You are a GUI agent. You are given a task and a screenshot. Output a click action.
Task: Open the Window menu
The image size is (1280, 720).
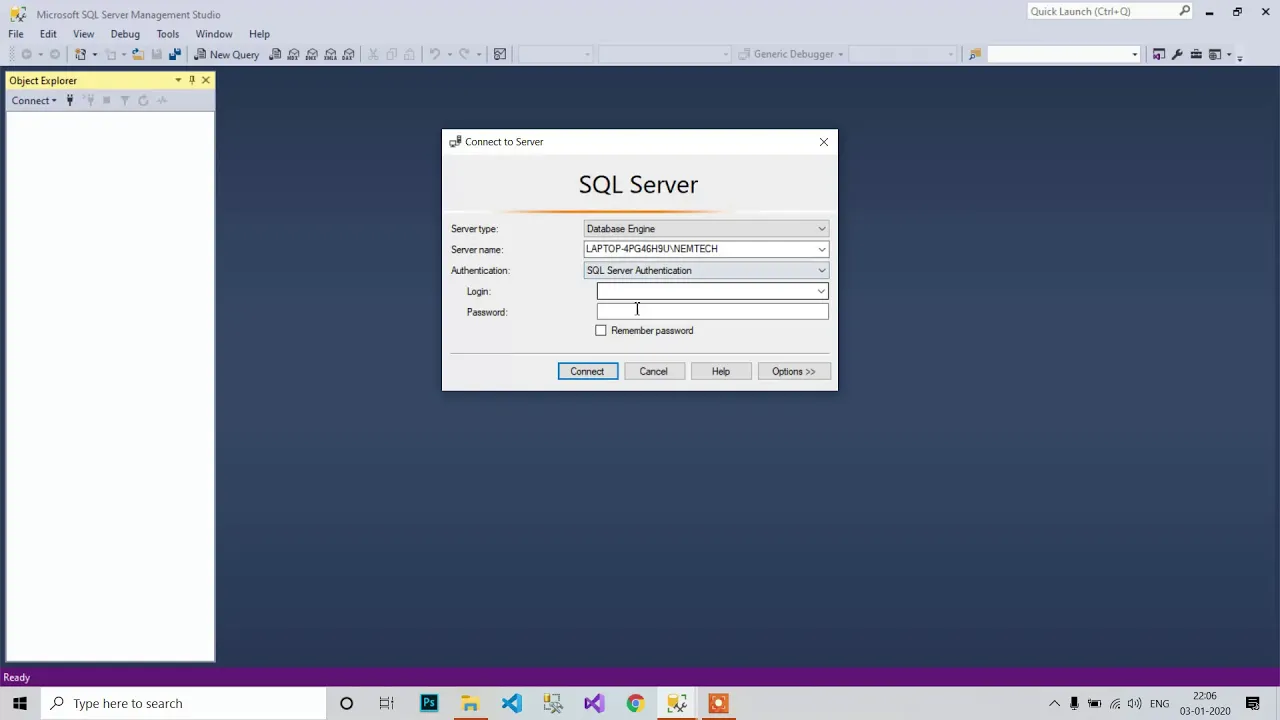coord(214,34)
